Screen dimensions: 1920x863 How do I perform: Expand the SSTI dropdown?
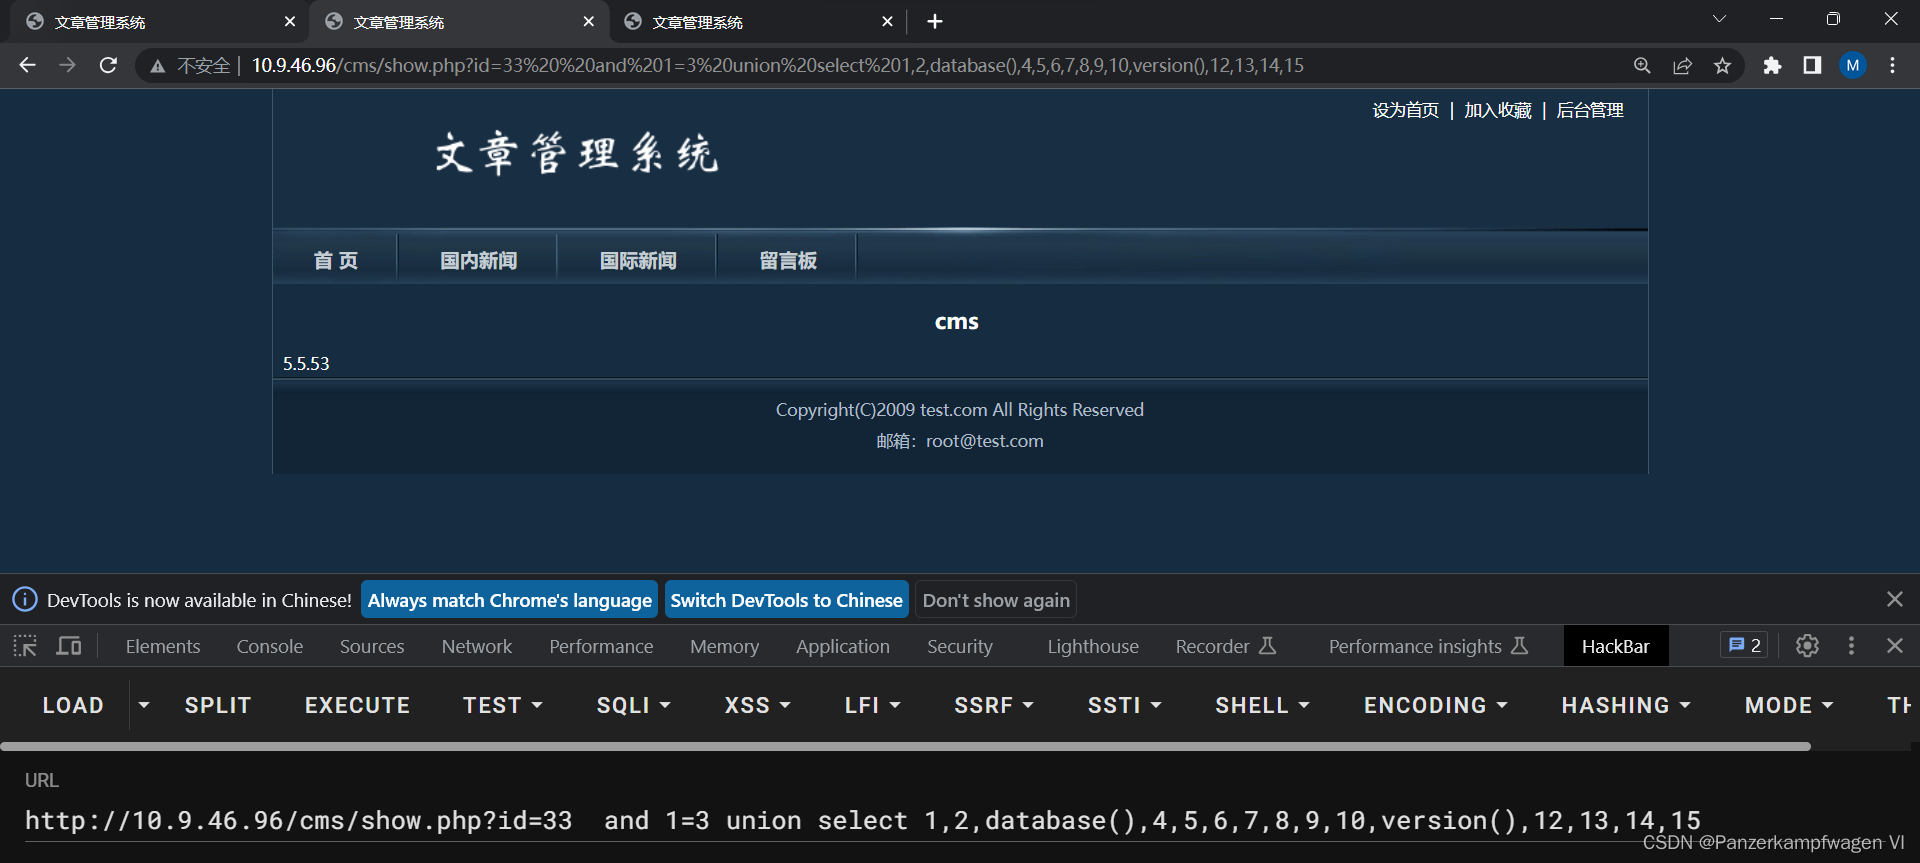(x=1124, y=705)
